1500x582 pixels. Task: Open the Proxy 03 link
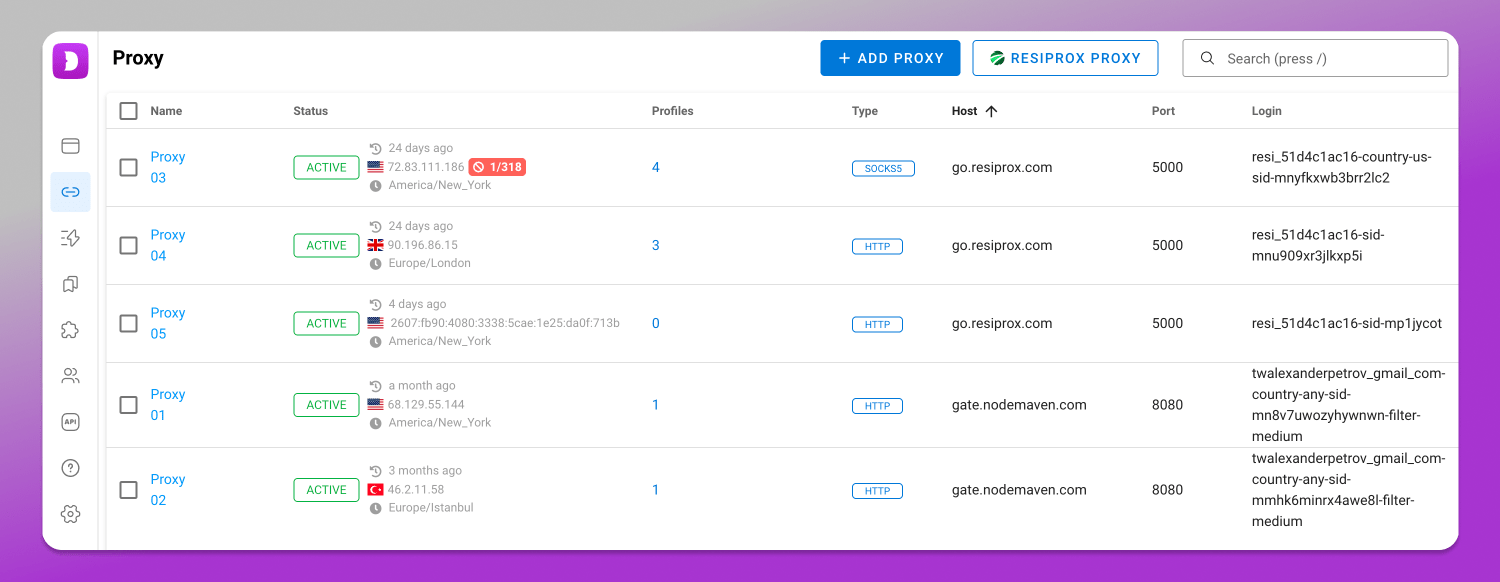click(x=168, y=167)
